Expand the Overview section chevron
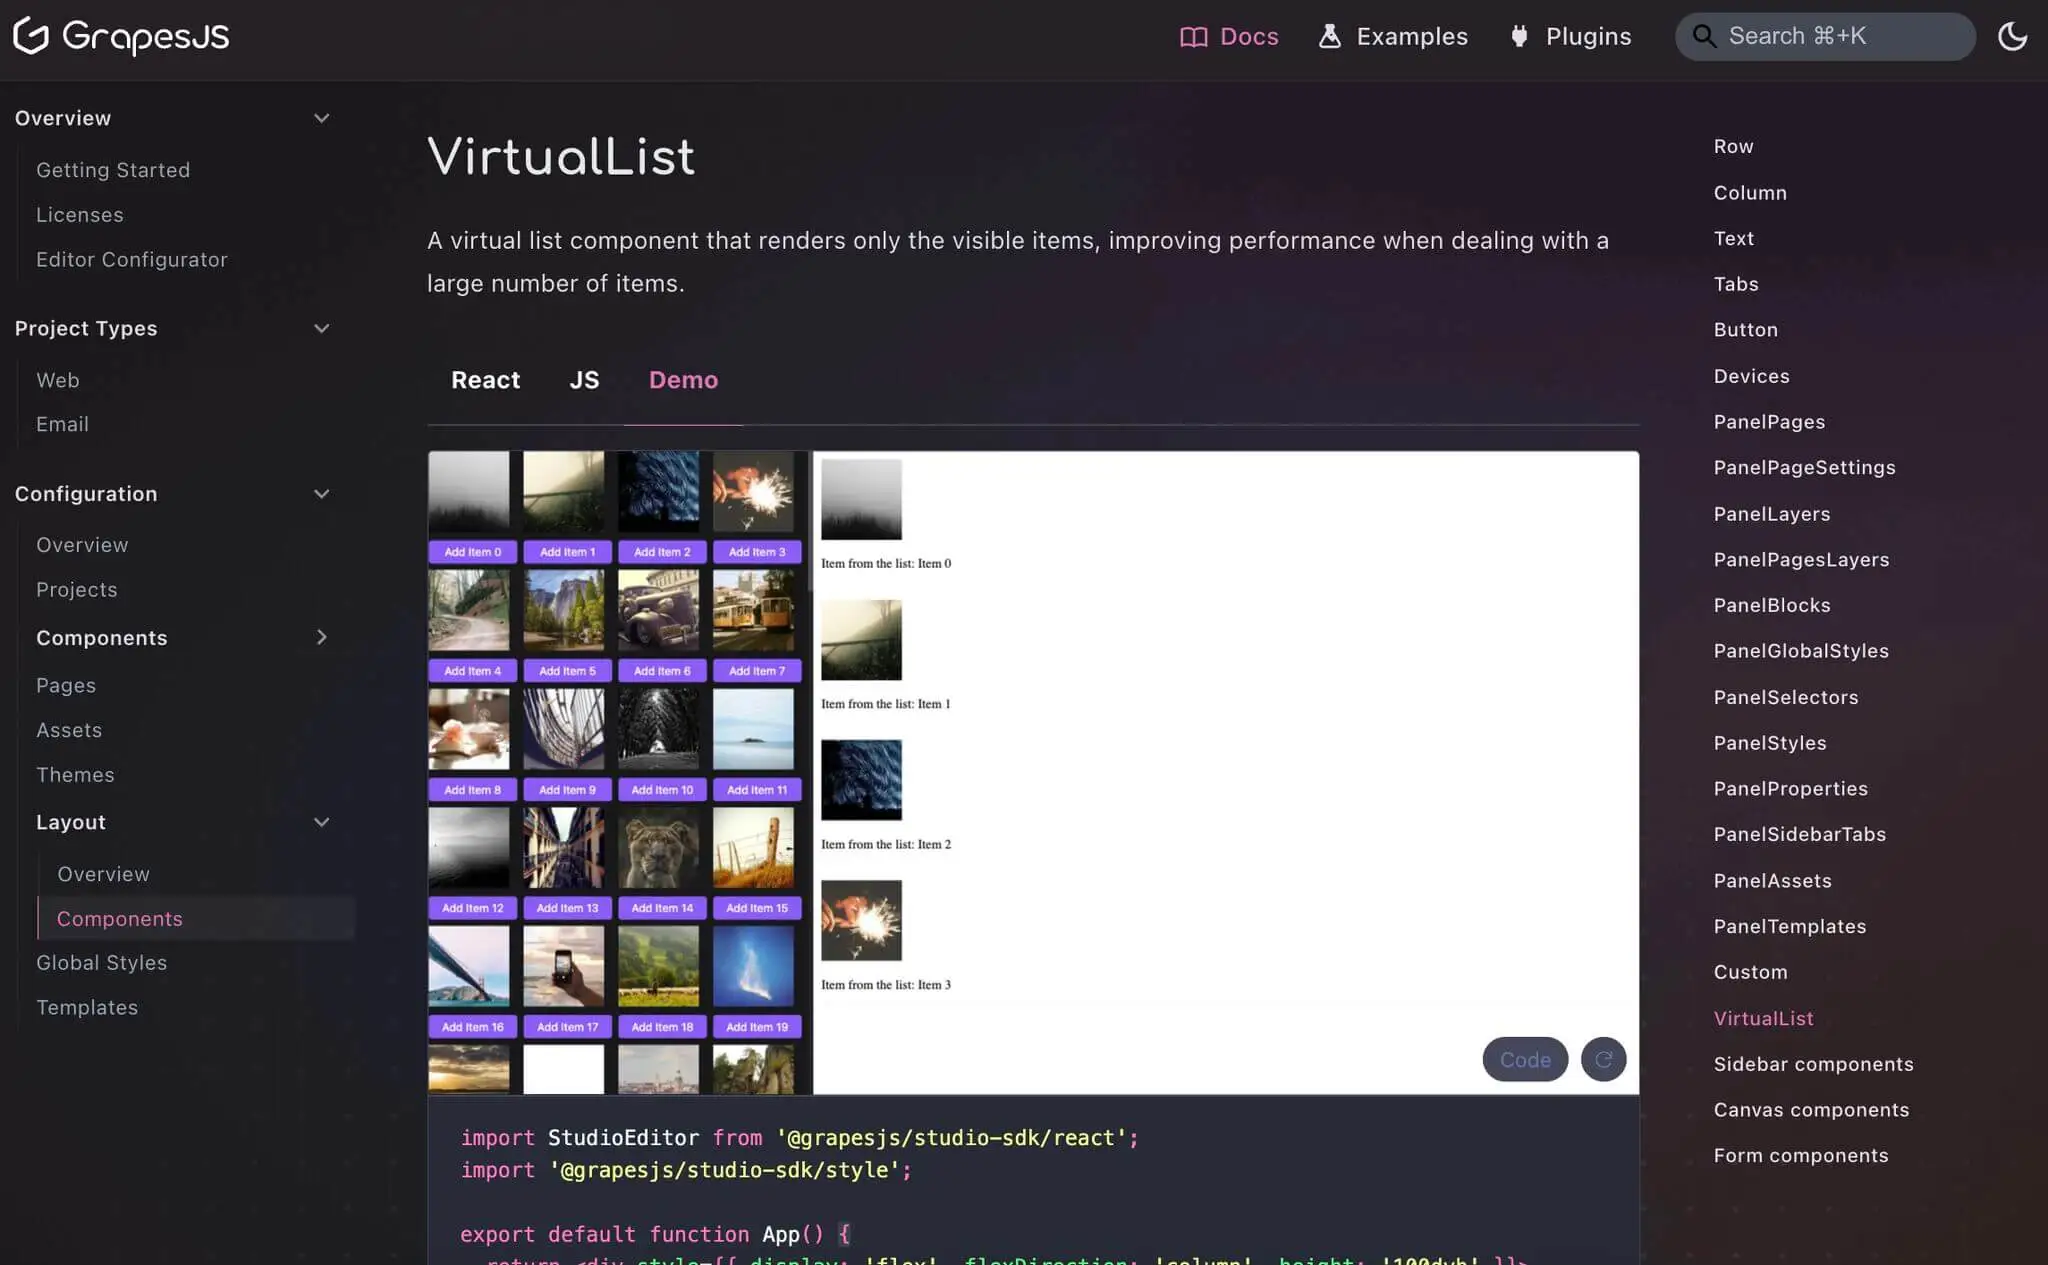 [x=322, y=118]
